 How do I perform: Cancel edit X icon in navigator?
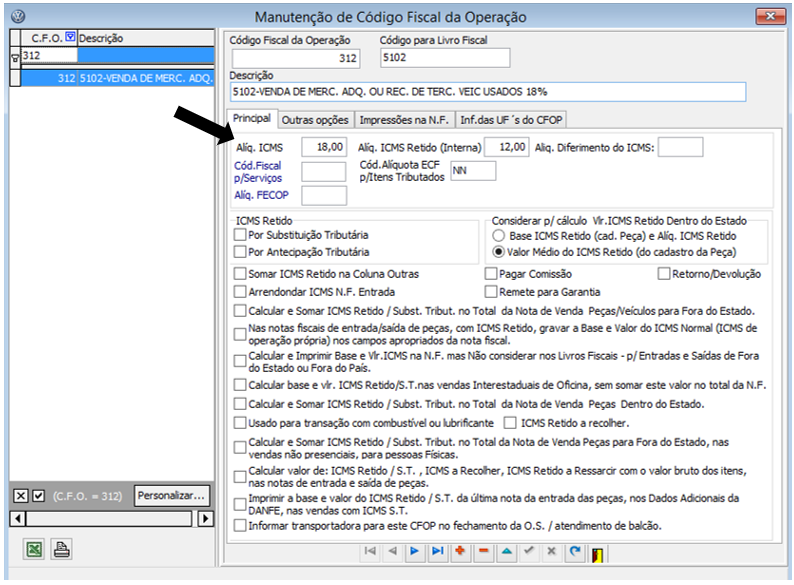coord(551,551)
